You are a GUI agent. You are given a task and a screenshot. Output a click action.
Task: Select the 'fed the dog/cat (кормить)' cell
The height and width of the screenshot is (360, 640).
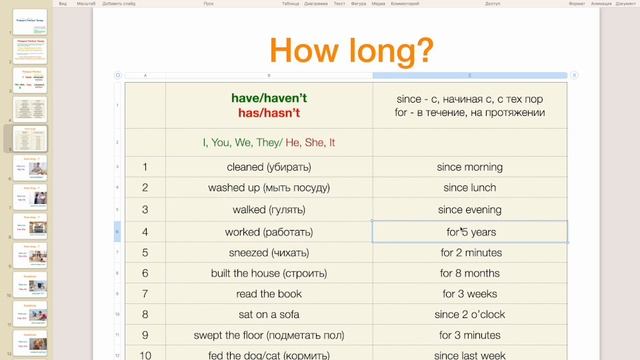point(269,353)
